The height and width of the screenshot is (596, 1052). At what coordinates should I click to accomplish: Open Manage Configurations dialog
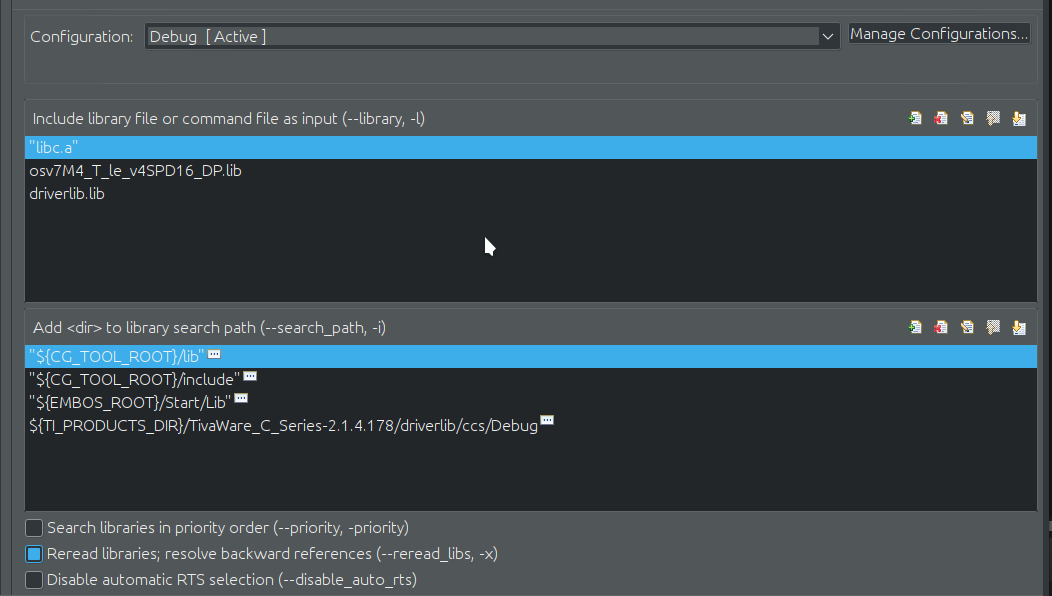point(939,34)
